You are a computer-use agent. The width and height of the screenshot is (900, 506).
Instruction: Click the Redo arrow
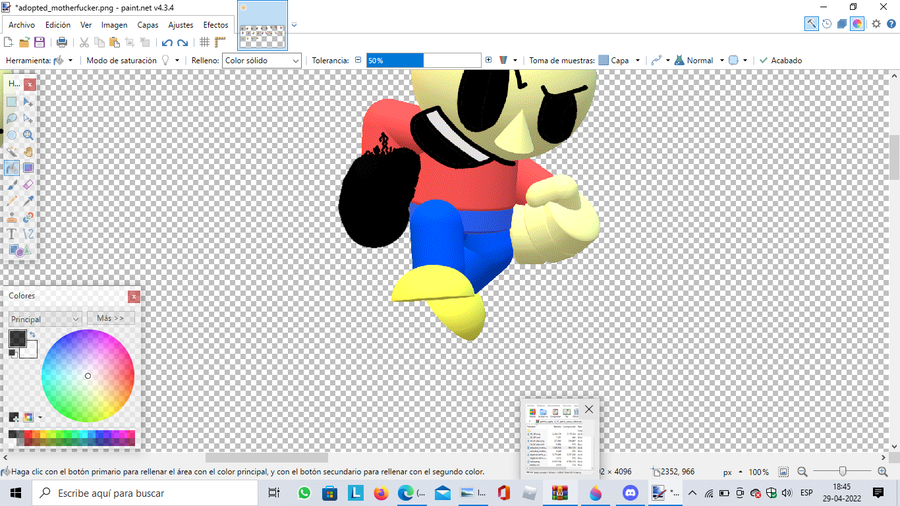coord(183,42)
